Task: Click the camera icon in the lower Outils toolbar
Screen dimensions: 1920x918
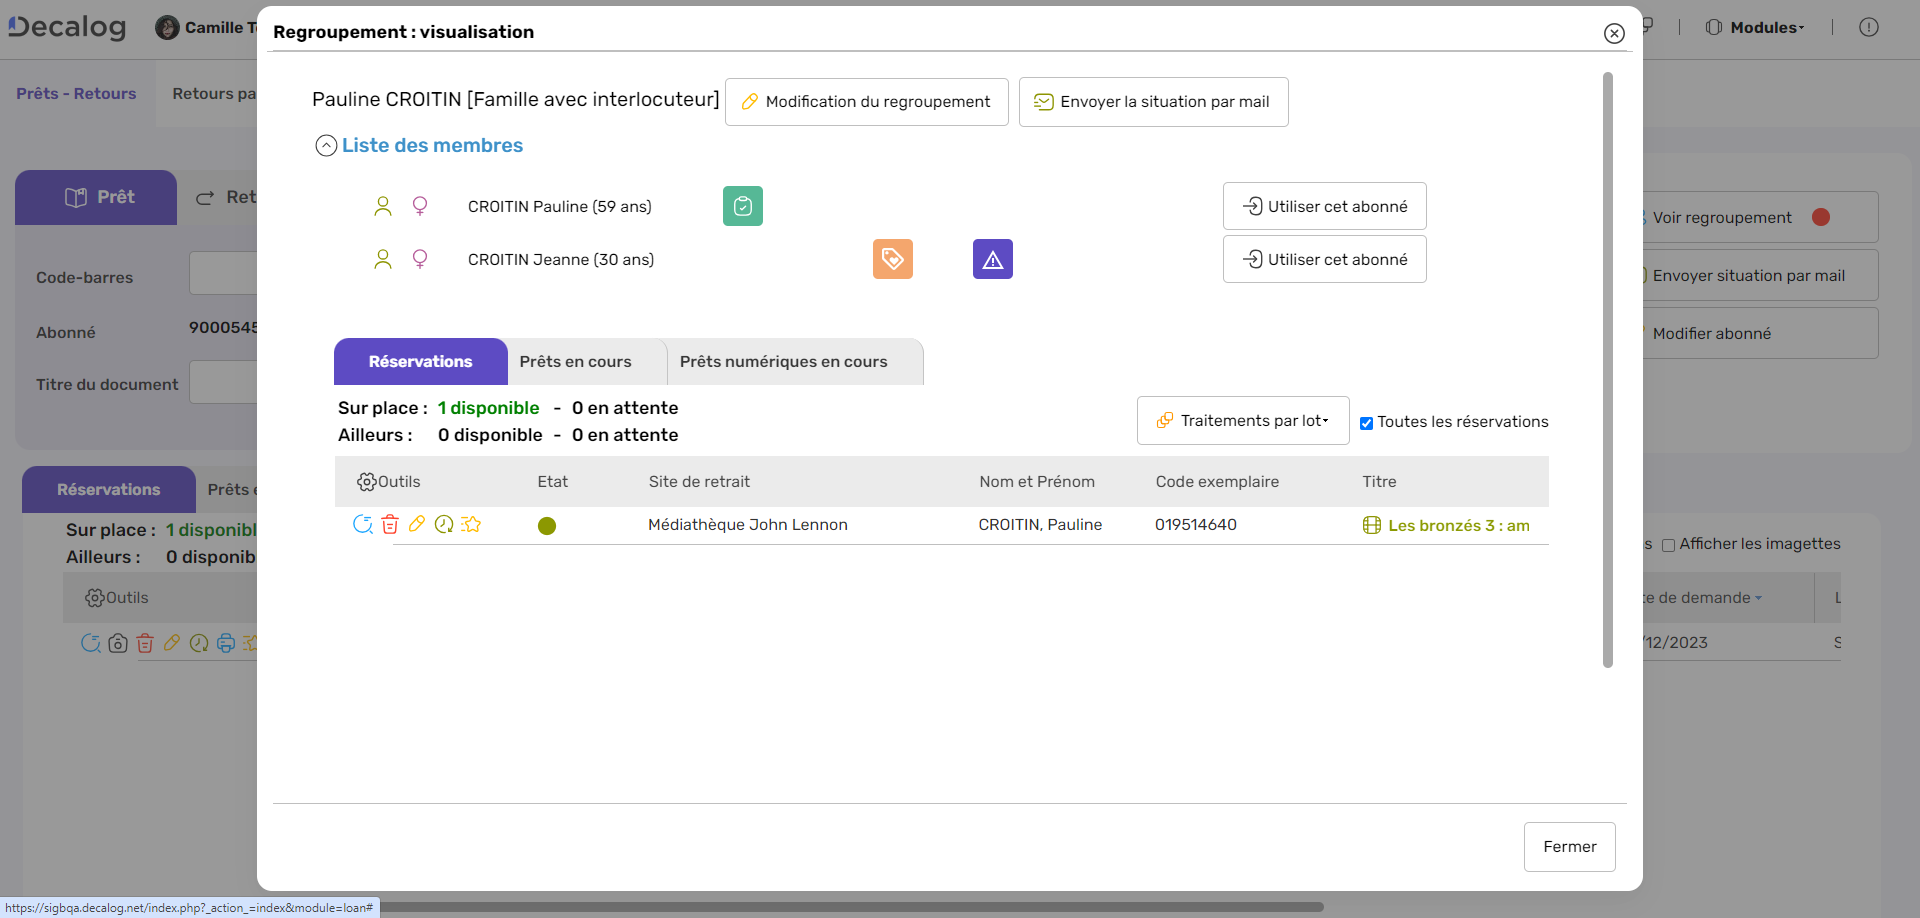Action: click(118, 643)
